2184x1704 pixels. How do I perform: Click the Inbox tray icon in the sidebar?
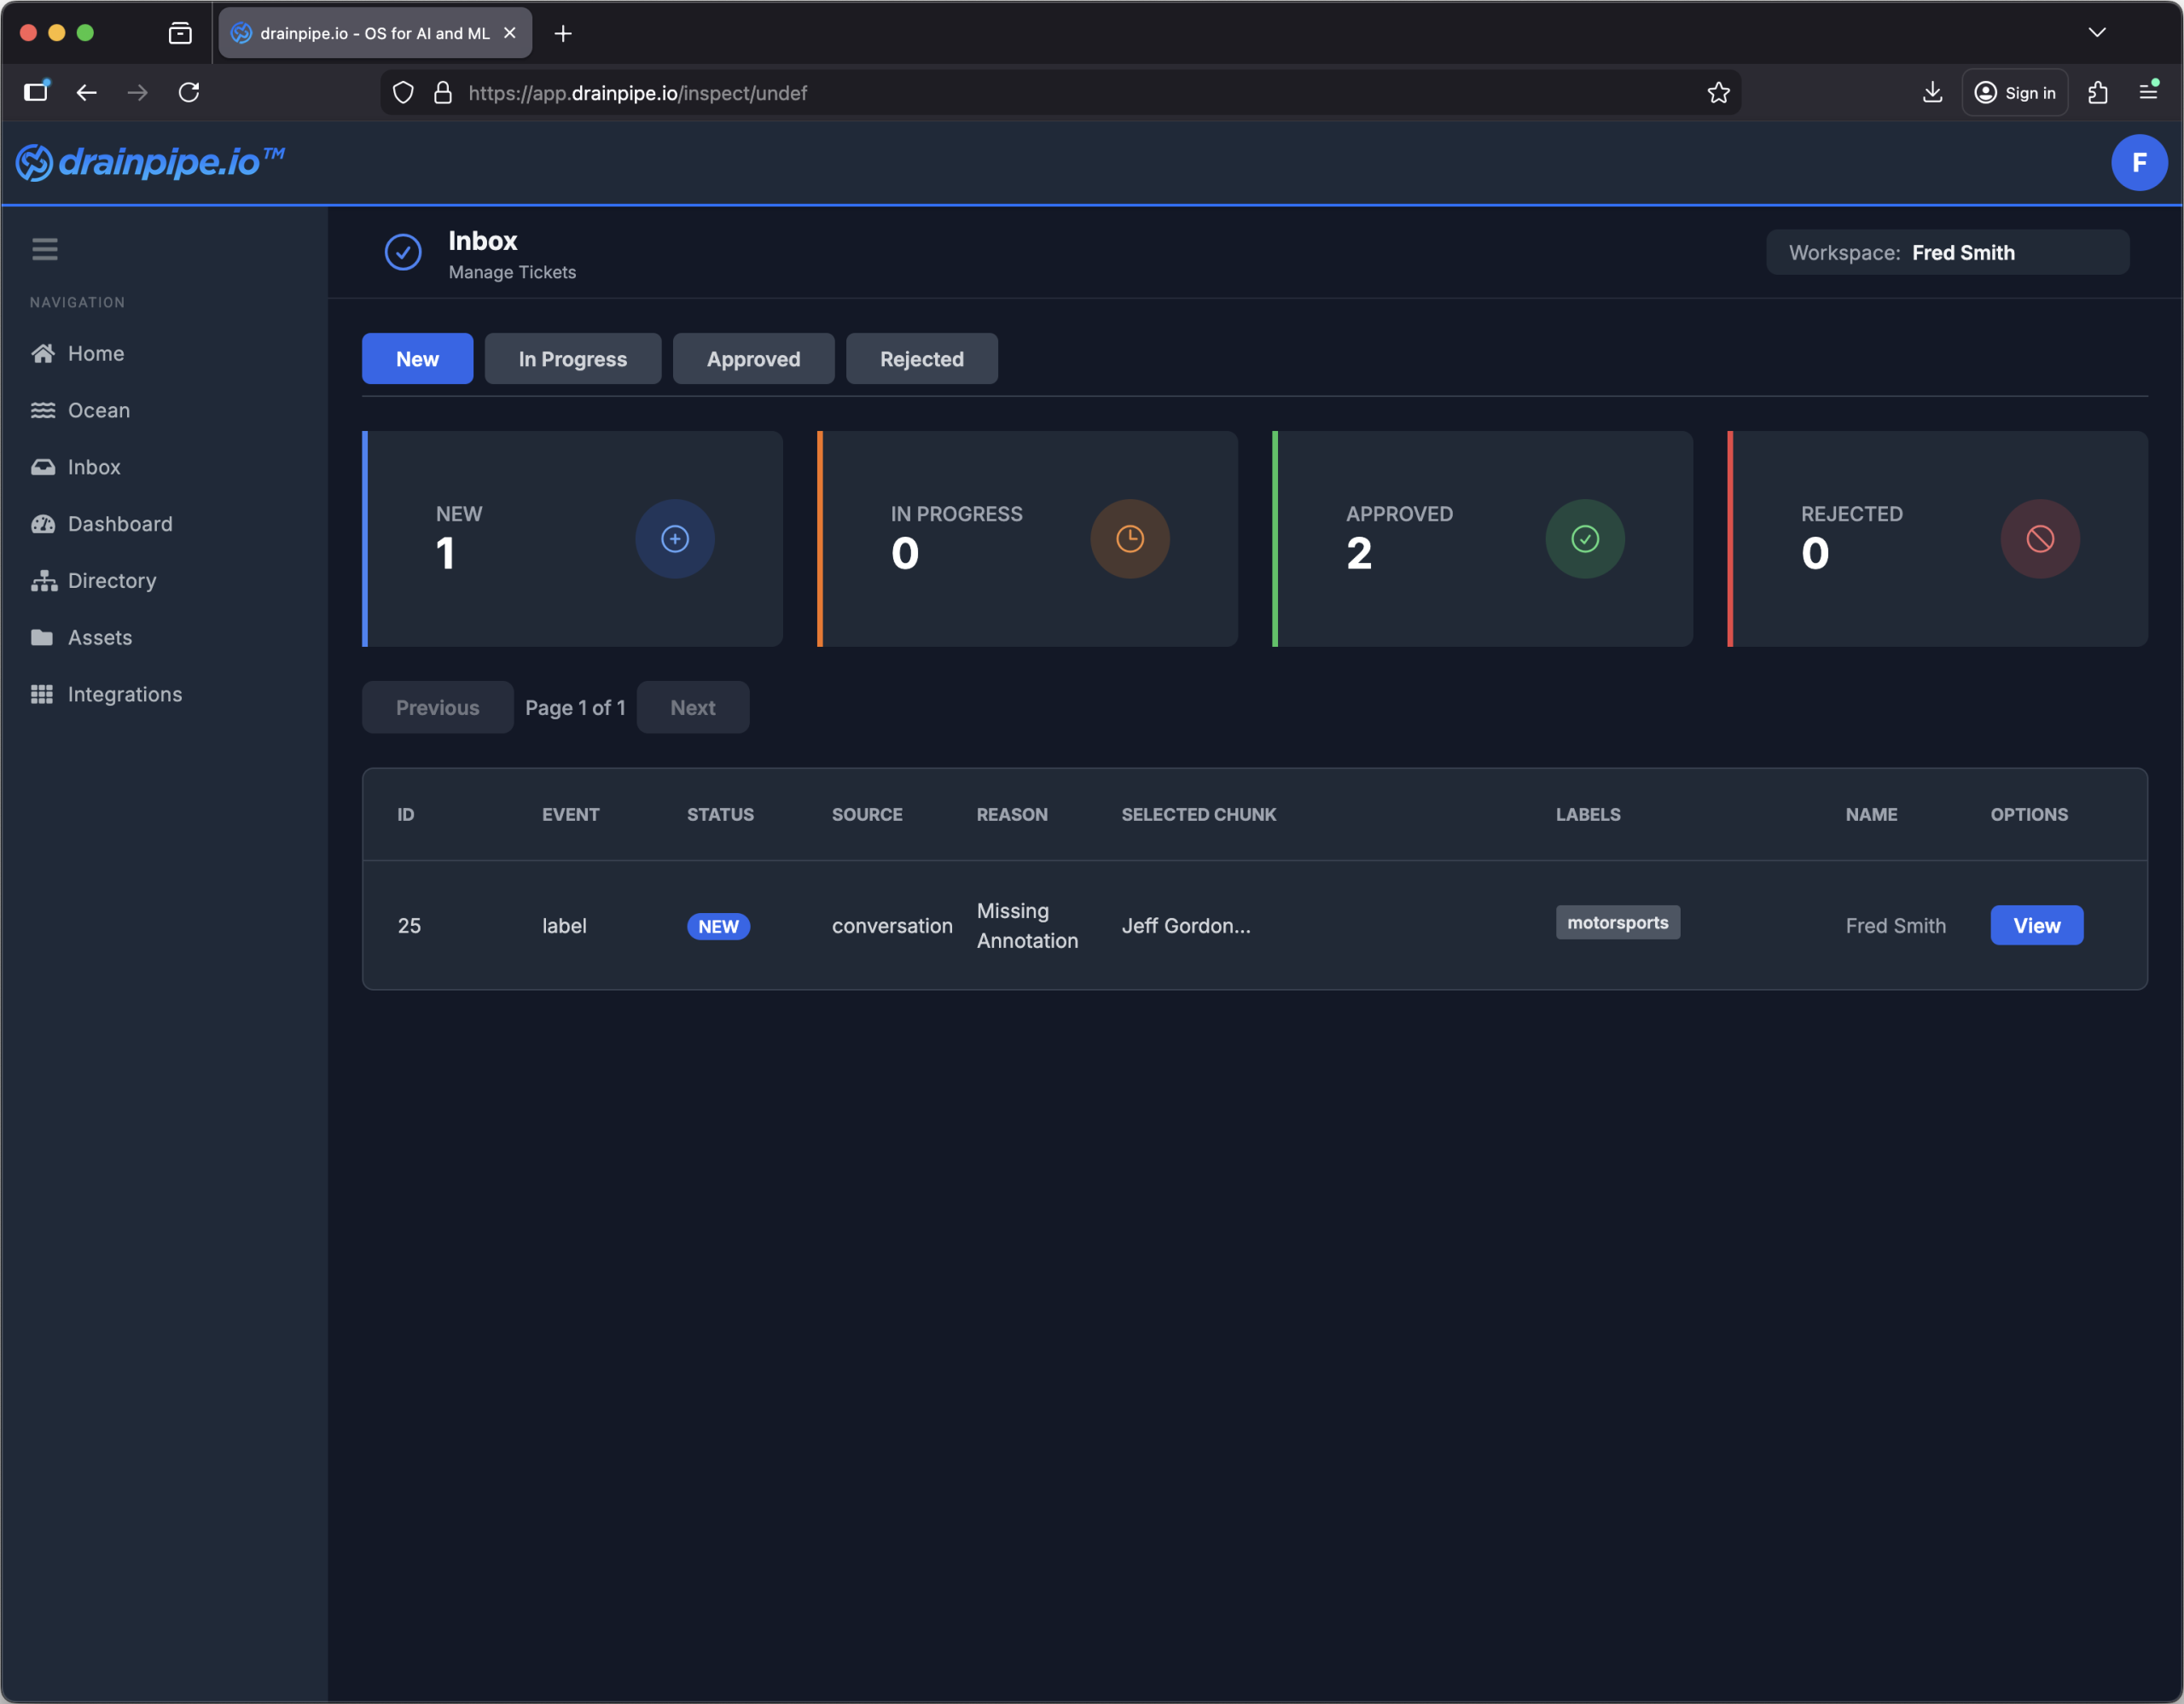[42, 467]
